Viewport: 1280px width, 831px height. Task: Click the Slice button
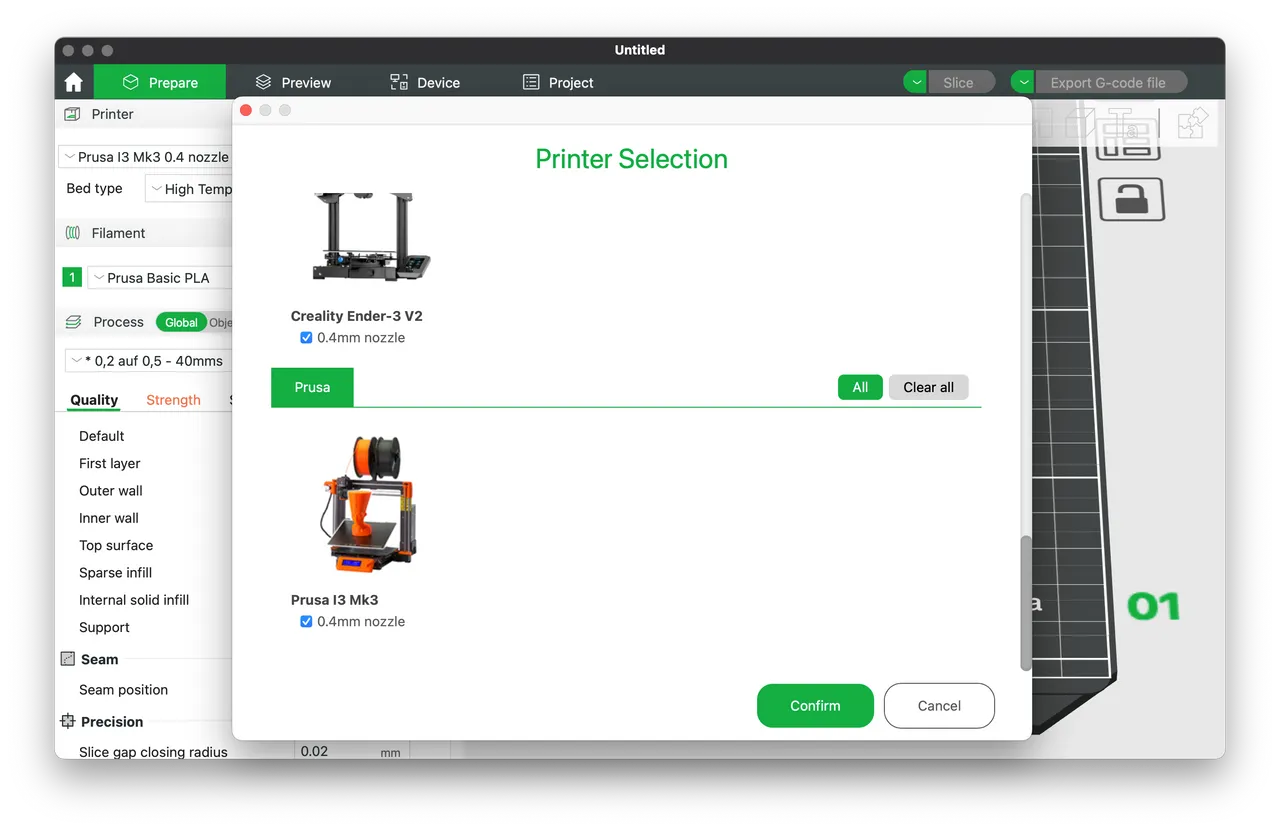pyautogui.click(x=960, y=82)
